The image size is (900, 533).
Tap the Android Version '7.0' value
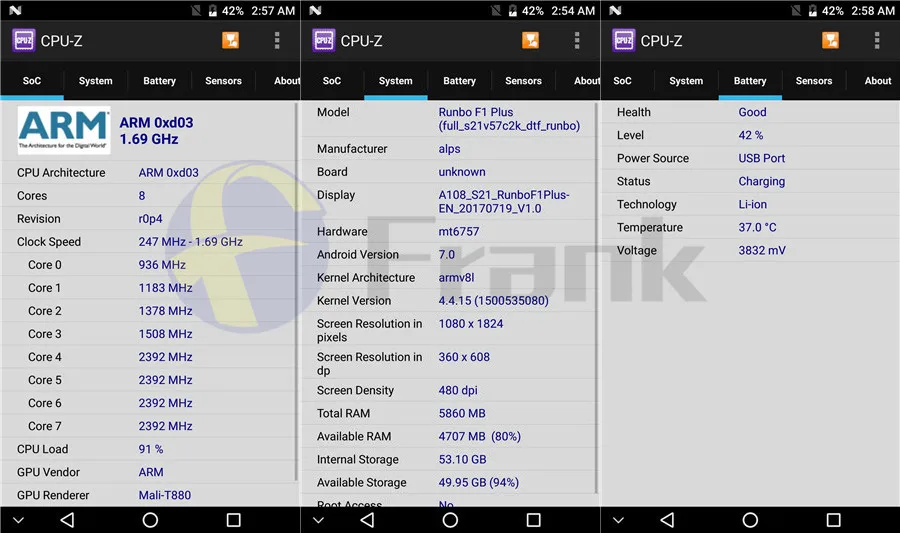point(447,254)
